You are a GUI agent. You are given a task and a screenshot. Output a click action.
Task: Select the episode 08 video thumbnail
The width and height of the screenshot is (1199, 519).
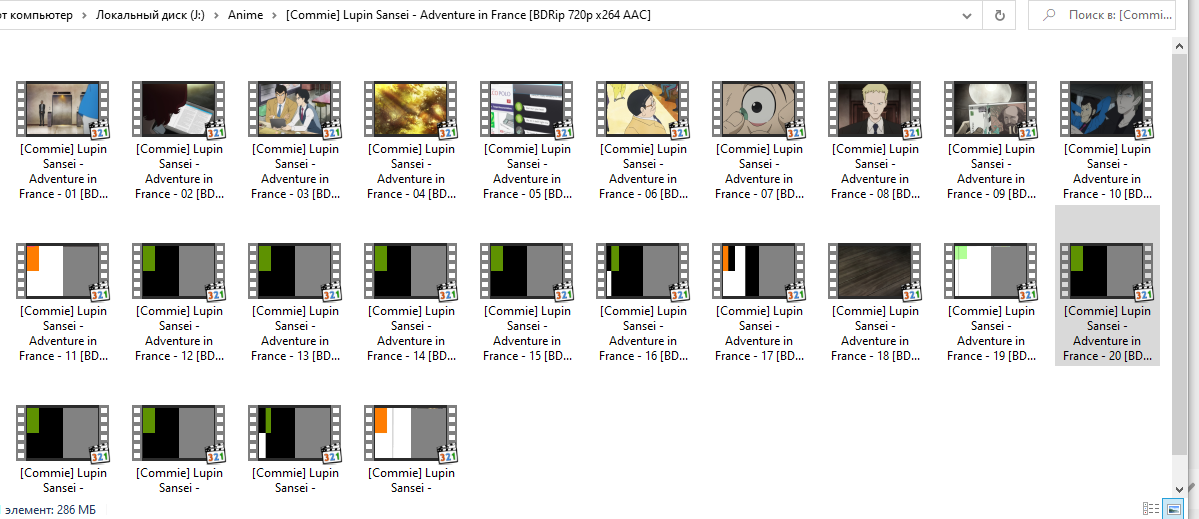pyautogui.click(x=876, y=109)
